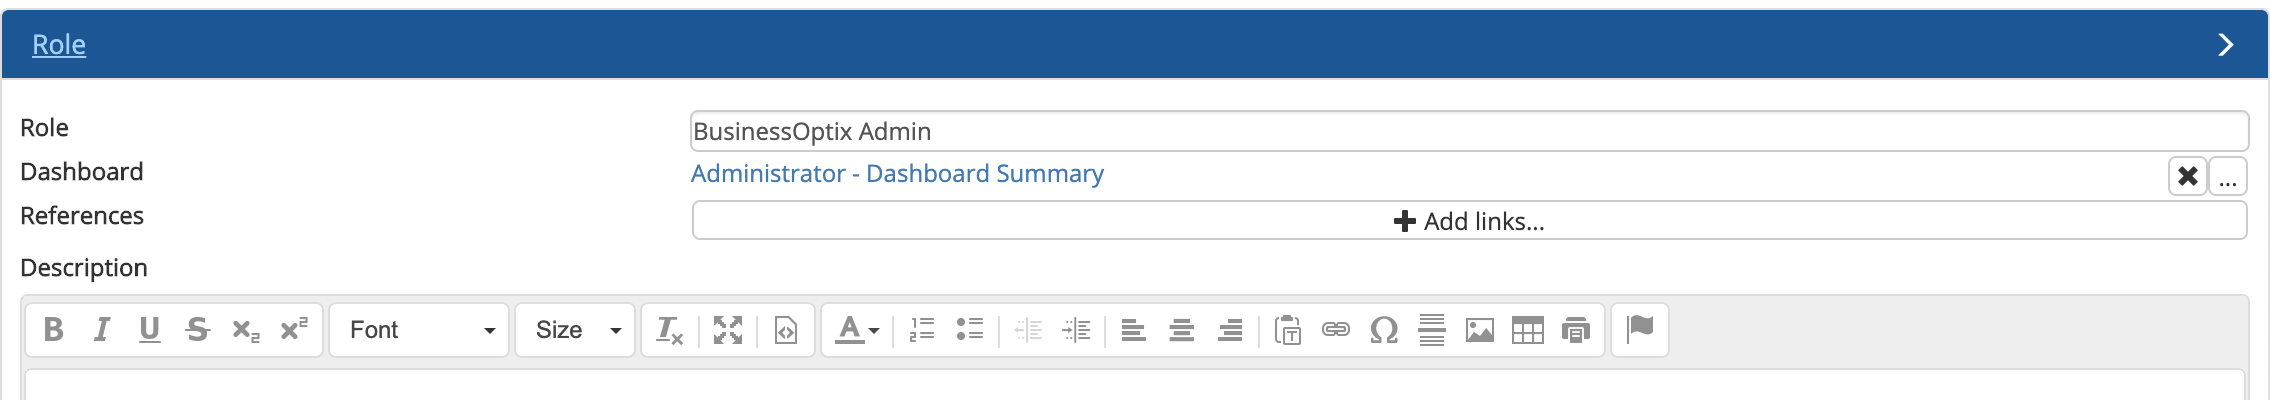The width and height of the screenshot is (2270, 400).
Task: Open the text color picker
Action: coord(857,330)
